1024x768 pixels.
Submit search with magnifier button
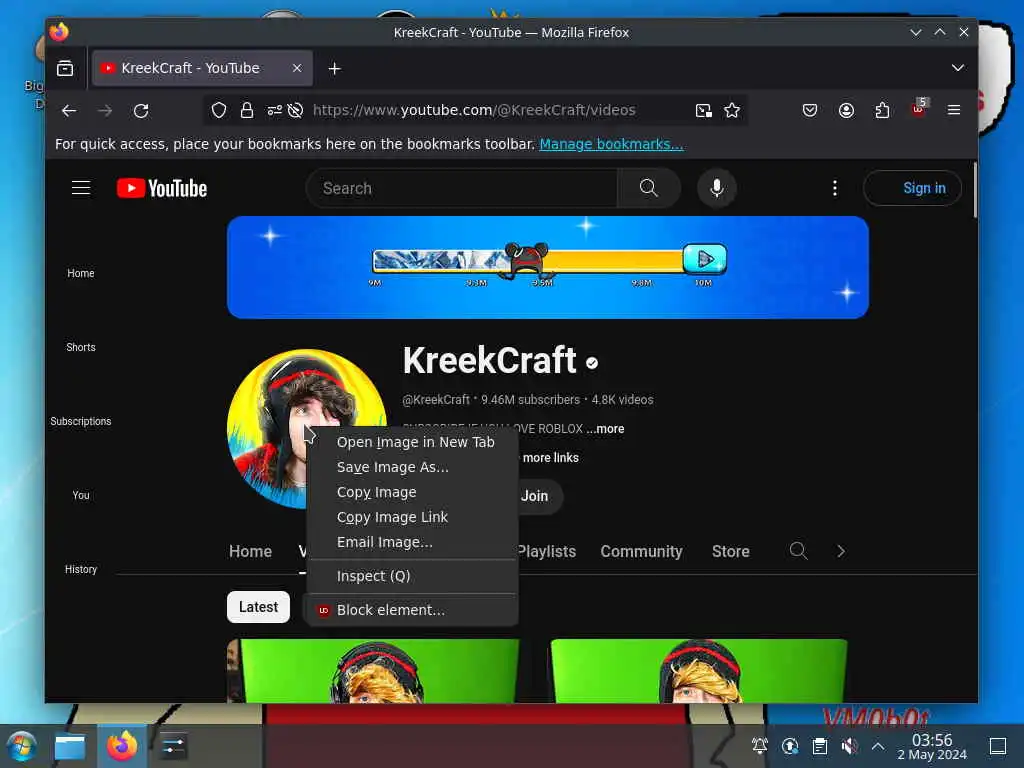pos(648,188)
